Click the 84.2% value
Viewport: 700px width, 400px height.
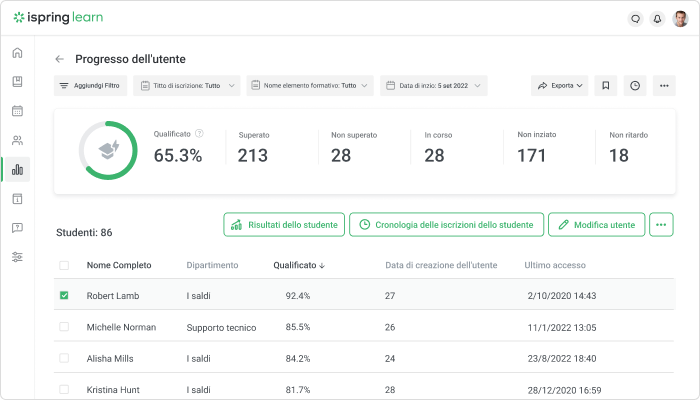[x=298, y=358]
